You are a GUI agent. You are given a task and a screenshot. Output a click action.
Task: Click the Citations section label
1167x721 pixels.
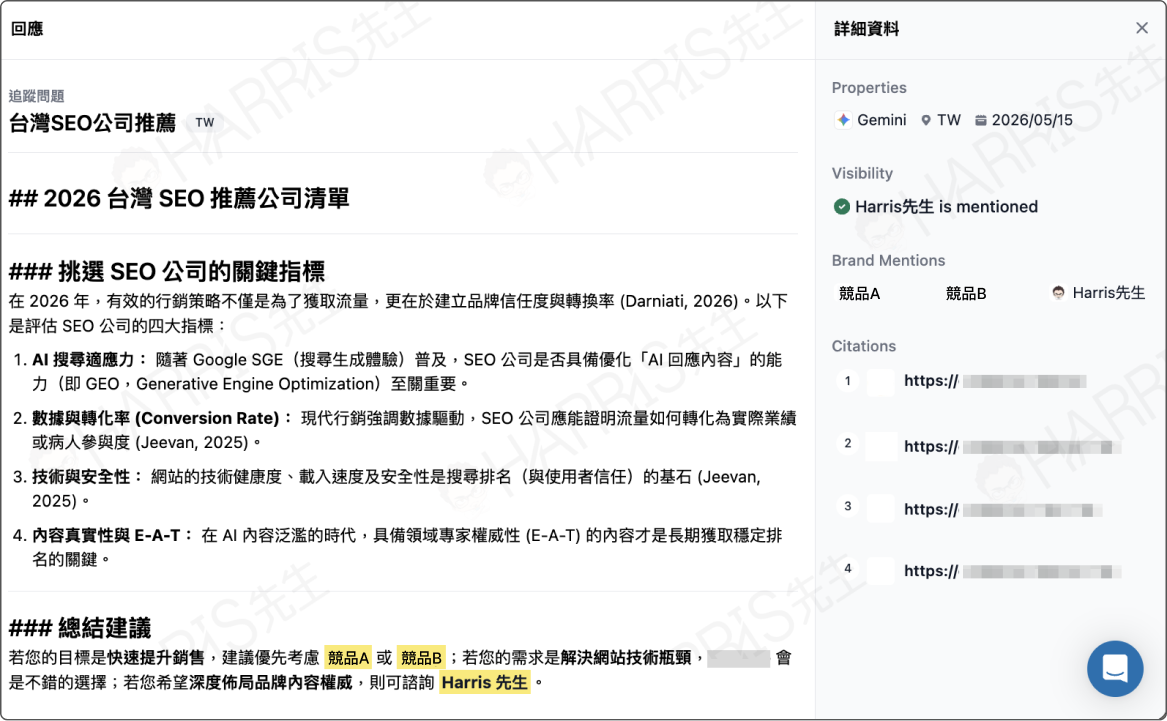[x=863, y=346]
